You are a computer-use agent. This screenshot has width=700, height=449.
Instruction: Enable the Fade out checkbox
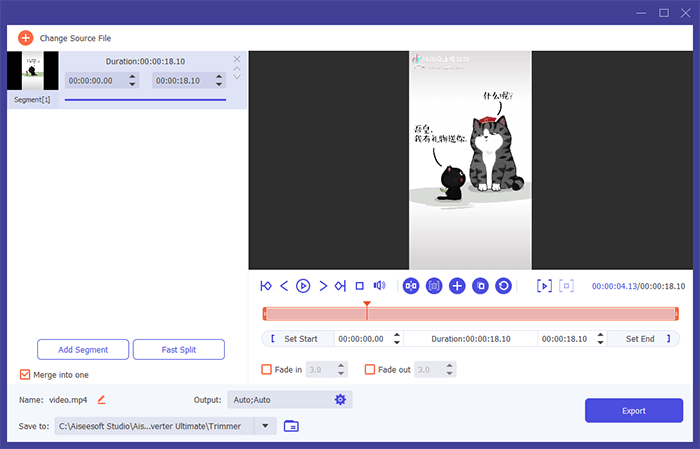pyautogui.click(x=370, y=370)
